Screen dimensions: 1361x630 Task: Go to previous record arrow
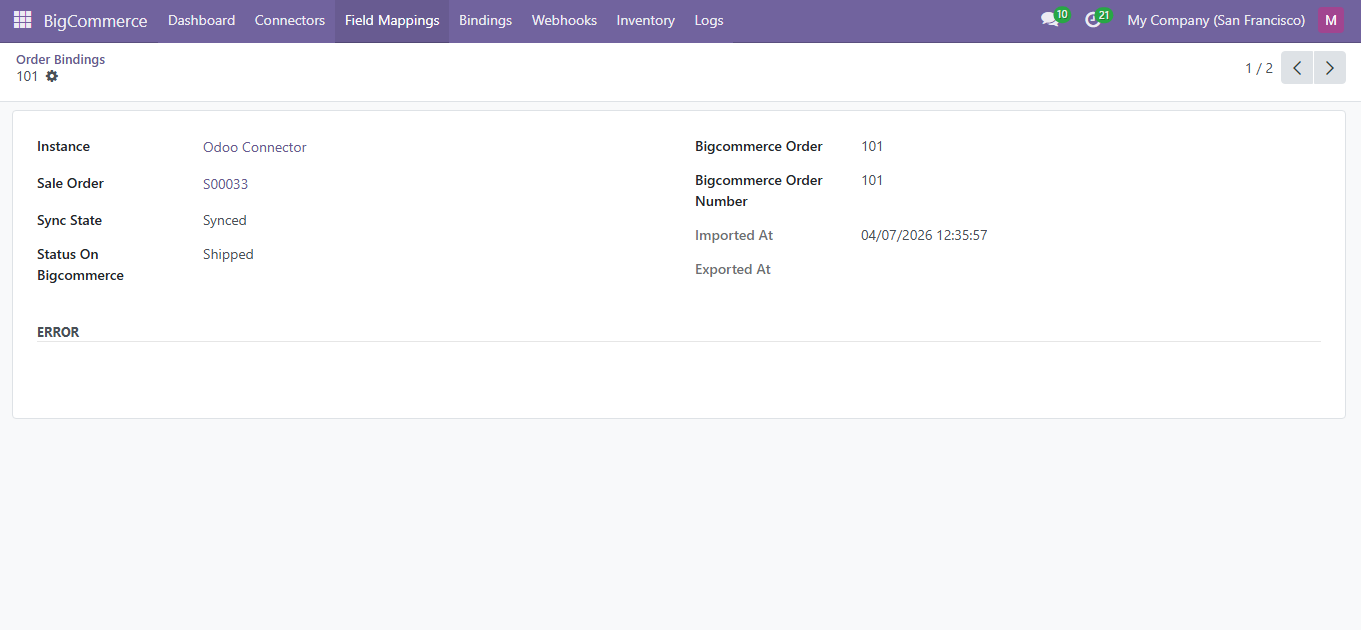pyautogui.click(x=1297, y=68)
